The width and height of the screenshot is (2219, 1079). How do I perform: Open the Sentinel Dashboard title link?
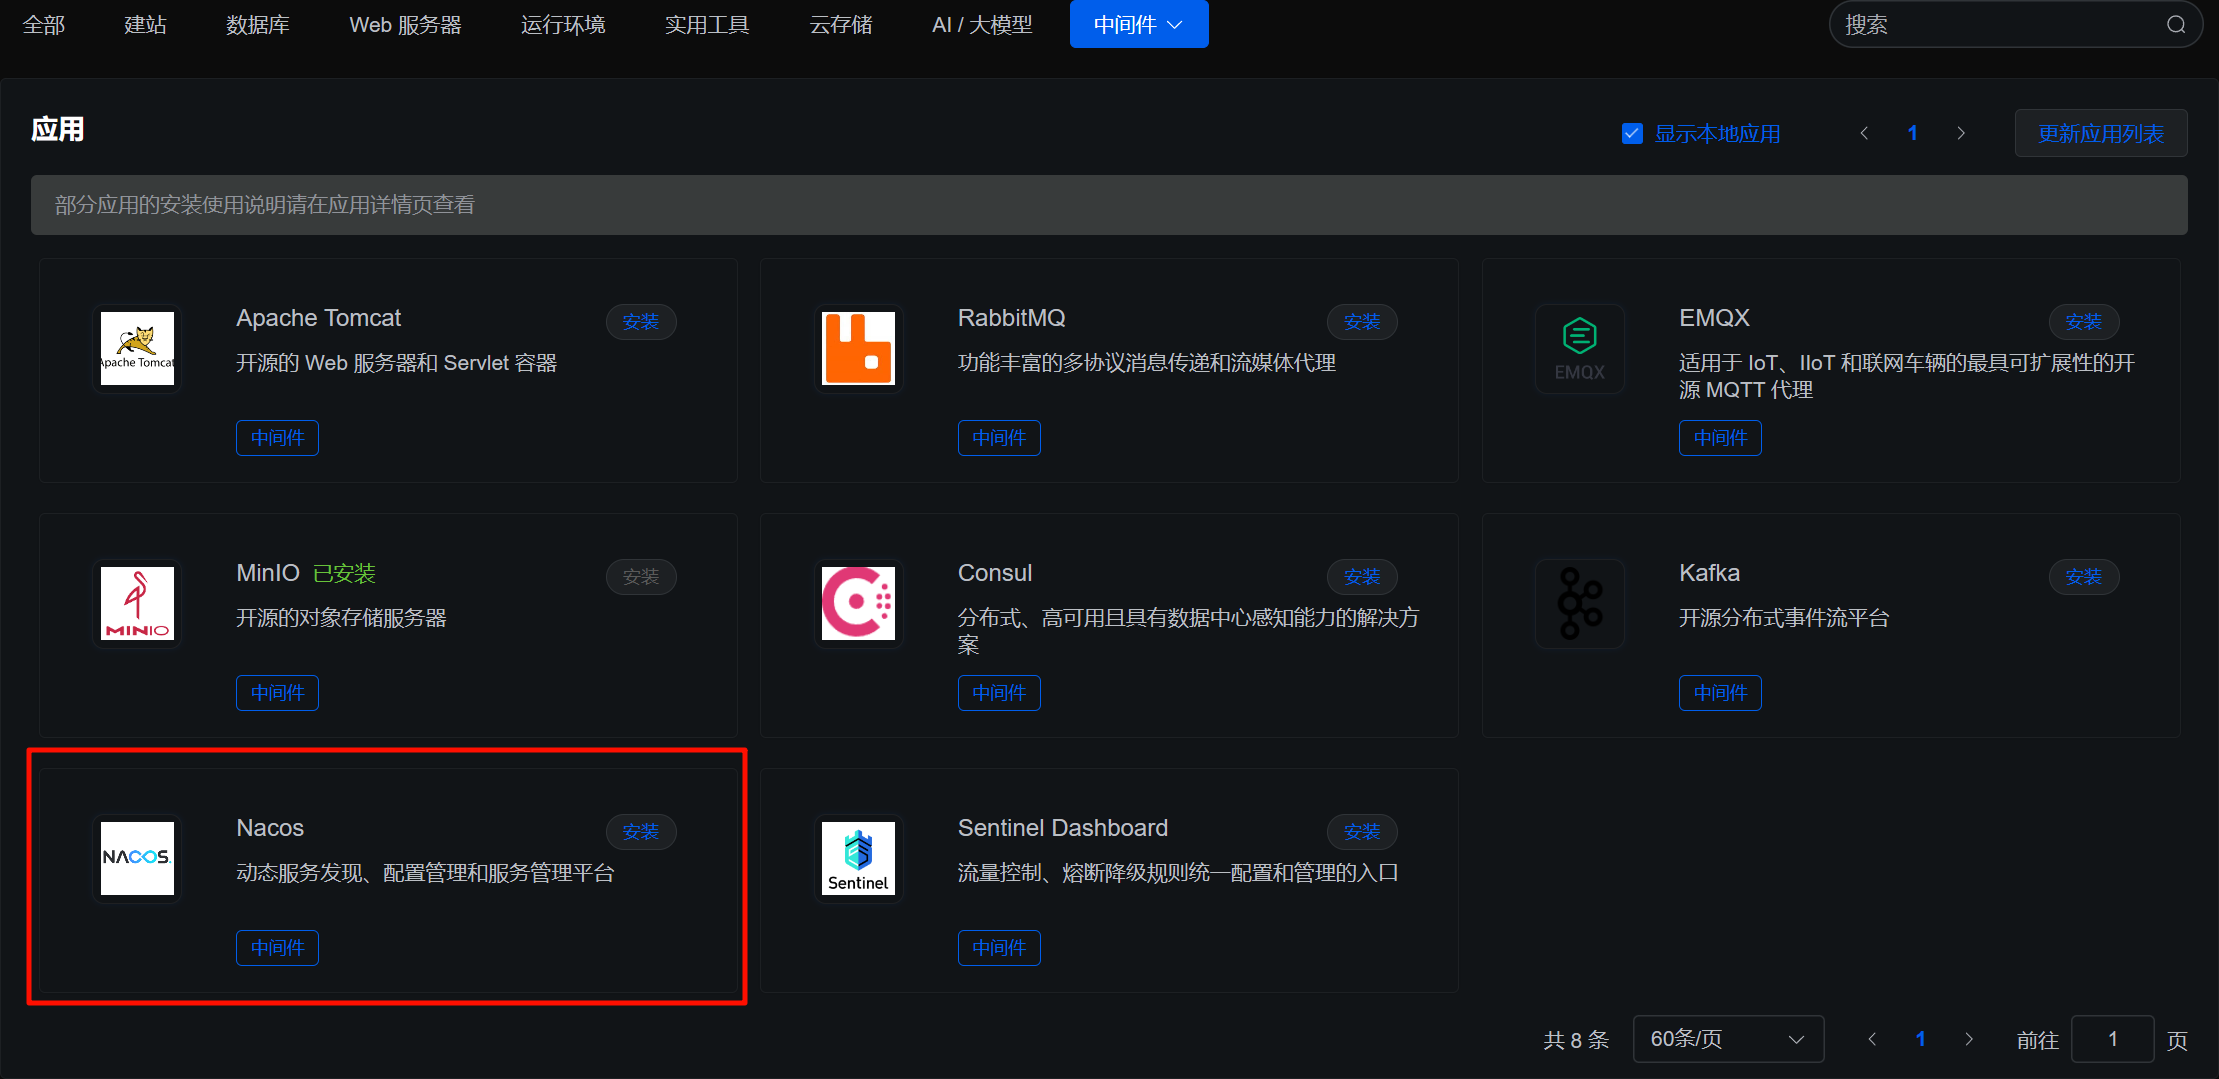pyautogui.click(x=1063, y=828)
